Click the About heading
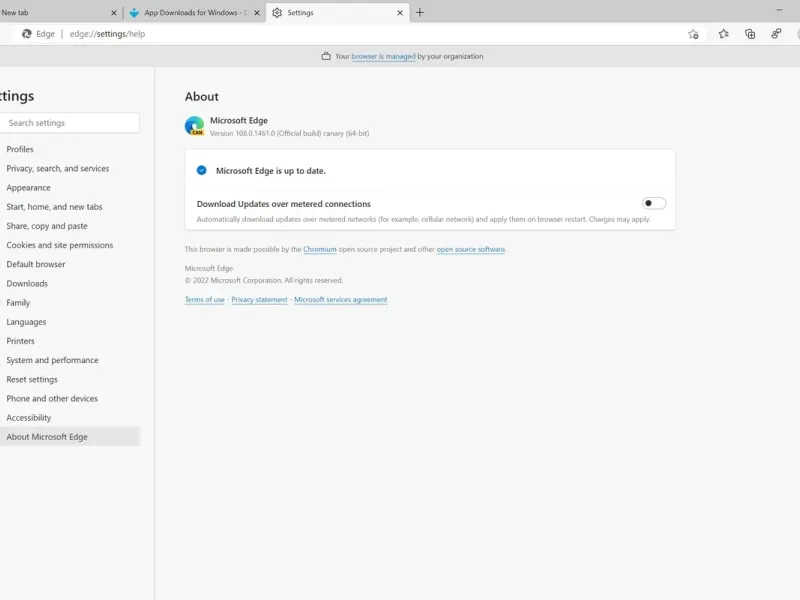This screenshot has height=600, width=800. click(x=202, y=96)
